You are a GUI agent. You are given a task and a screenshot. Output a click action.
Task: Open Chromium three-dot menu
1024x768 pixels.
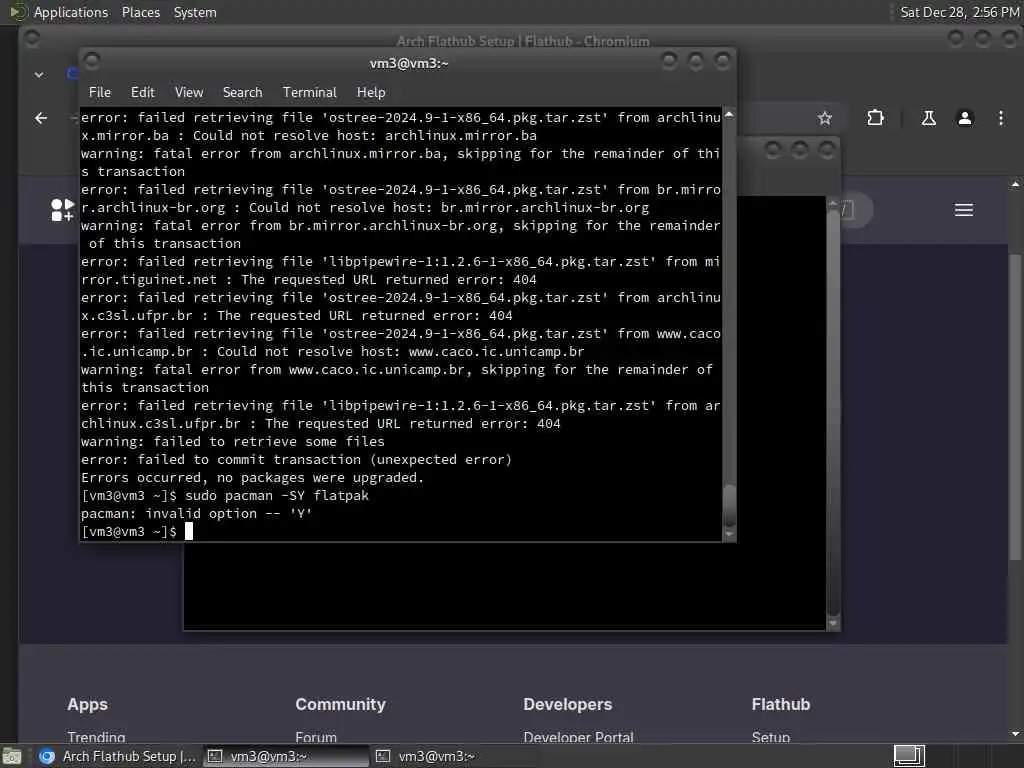click(x=1000, y=118)
